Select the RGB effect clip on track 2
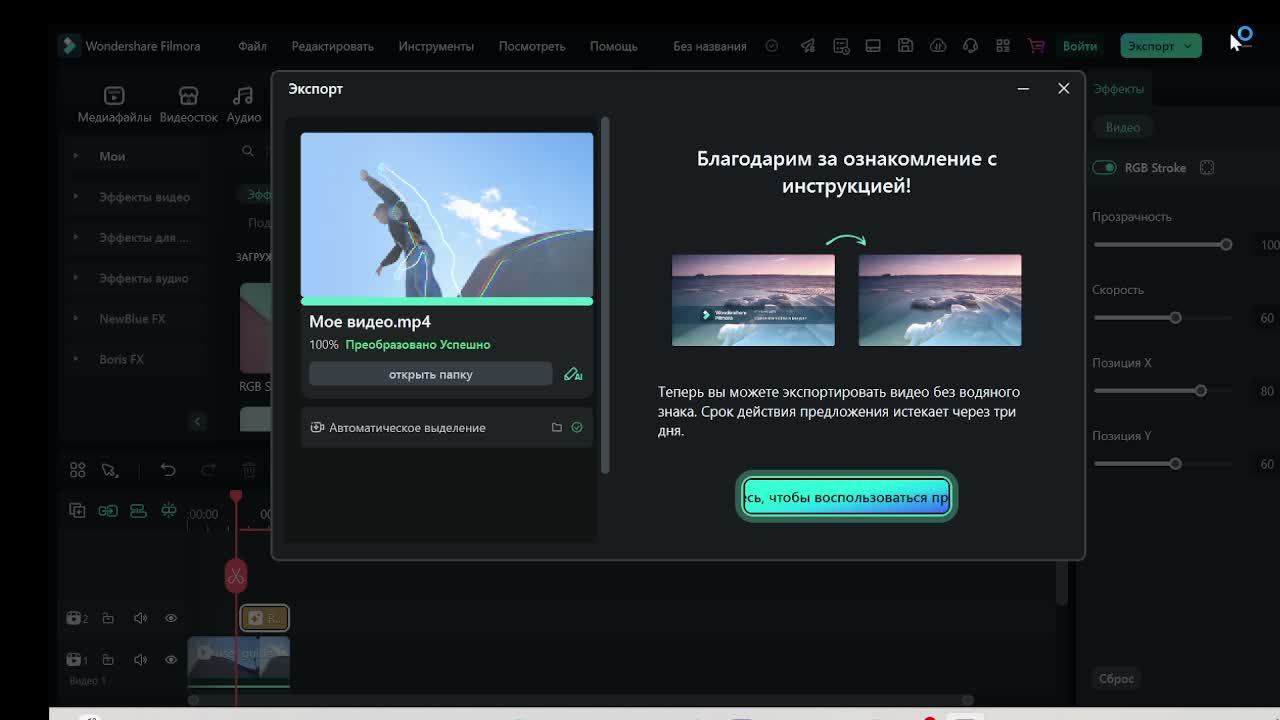 pos(264,618)
